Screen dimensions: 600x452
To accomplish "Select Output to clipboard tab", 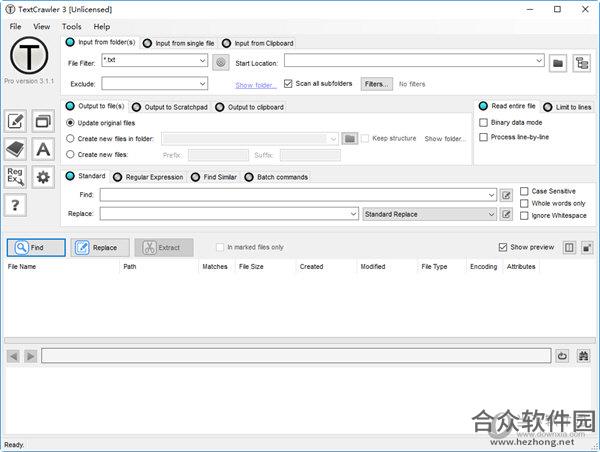I will [x=250, y=107].
